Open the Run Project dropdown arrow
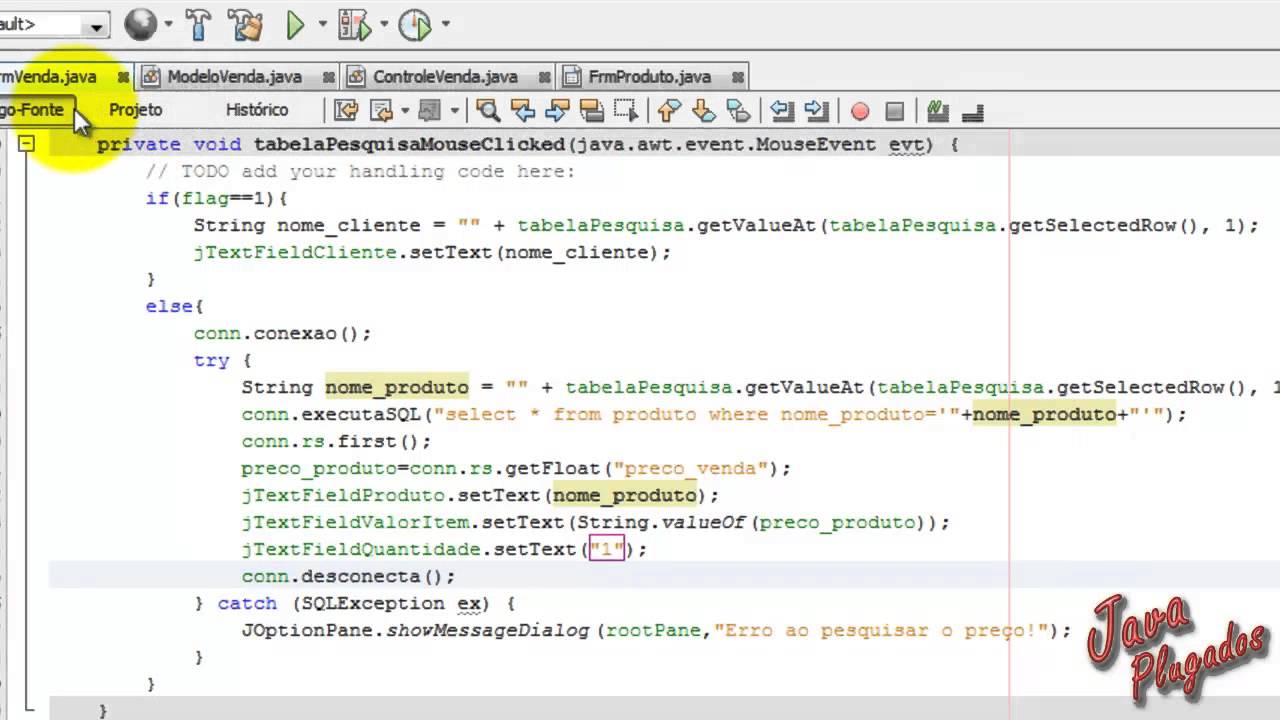 (x=322, y=24)
